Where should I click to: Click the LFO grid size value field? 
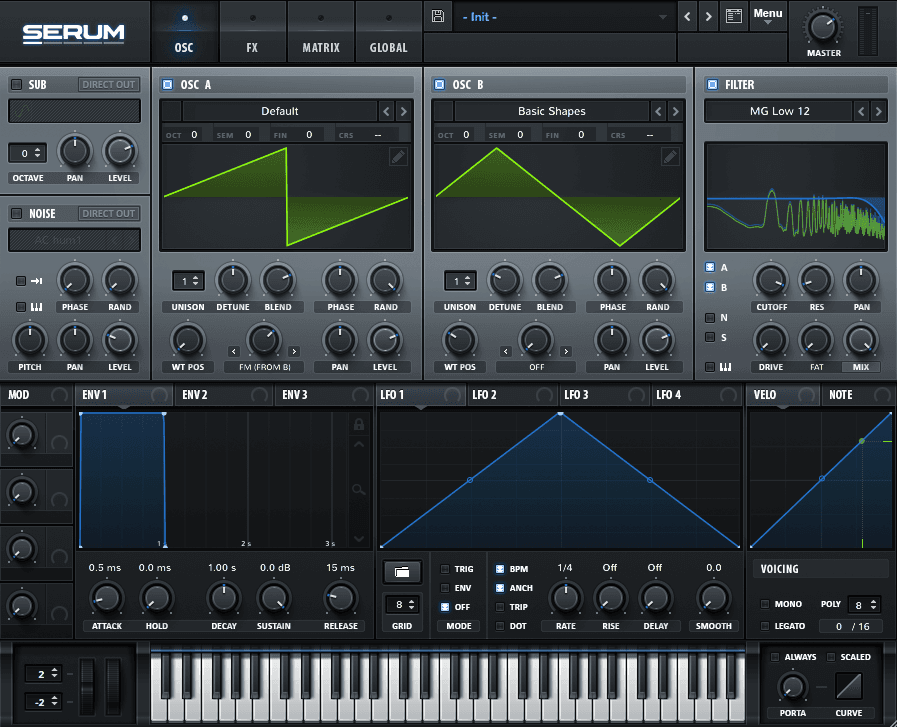coord(402,605)
